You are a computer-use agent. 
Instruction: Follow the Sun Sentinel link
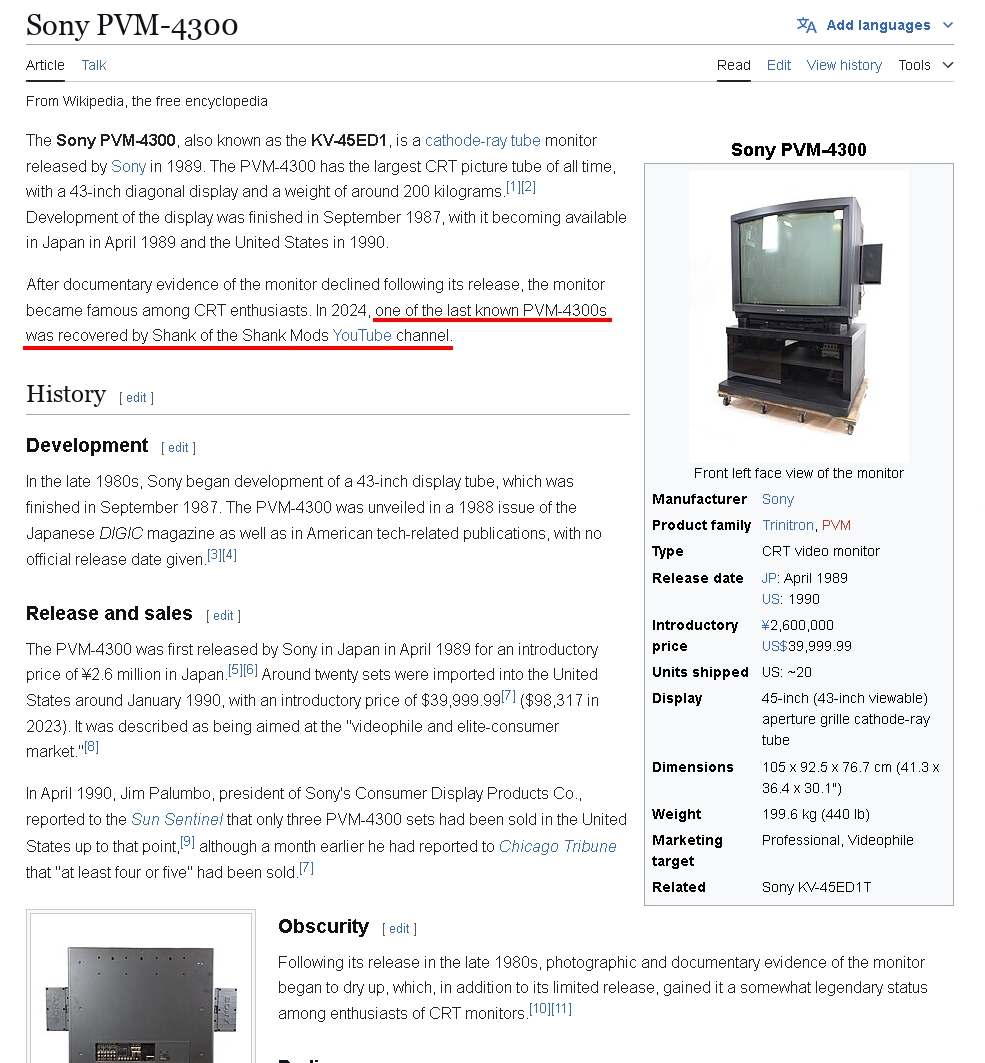[177, 820]
